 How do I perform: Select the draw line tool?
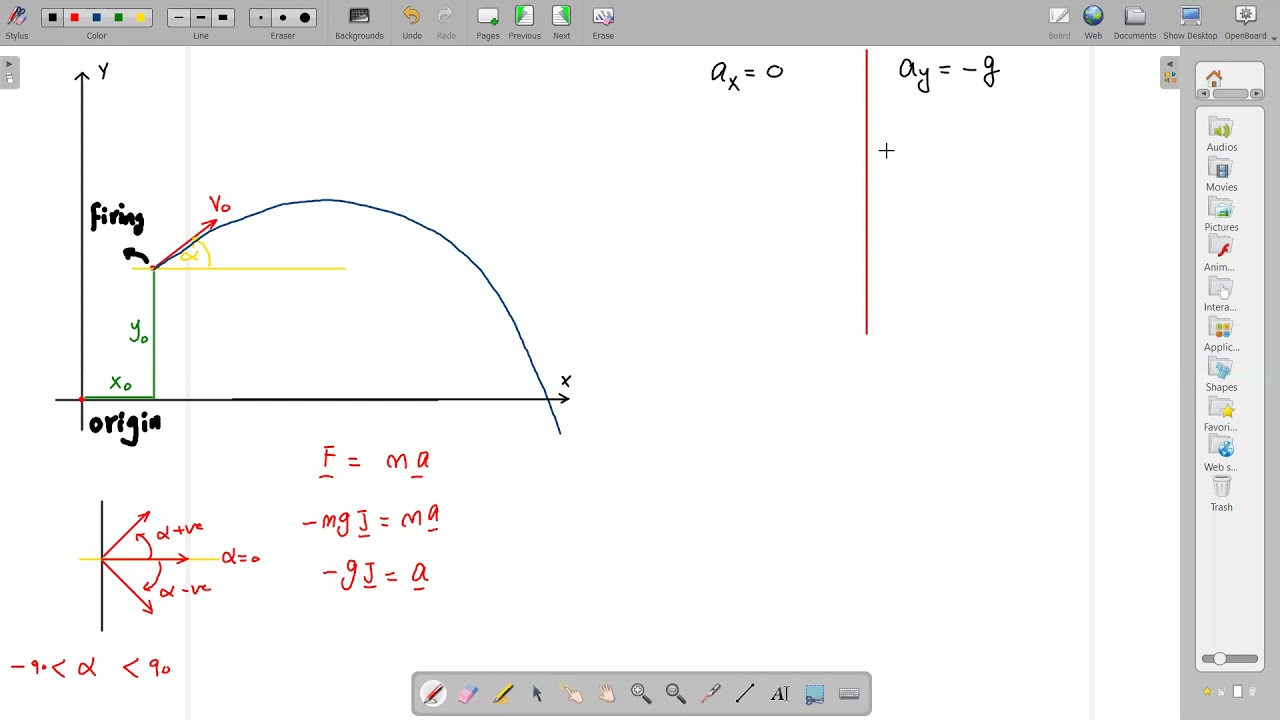745,694
